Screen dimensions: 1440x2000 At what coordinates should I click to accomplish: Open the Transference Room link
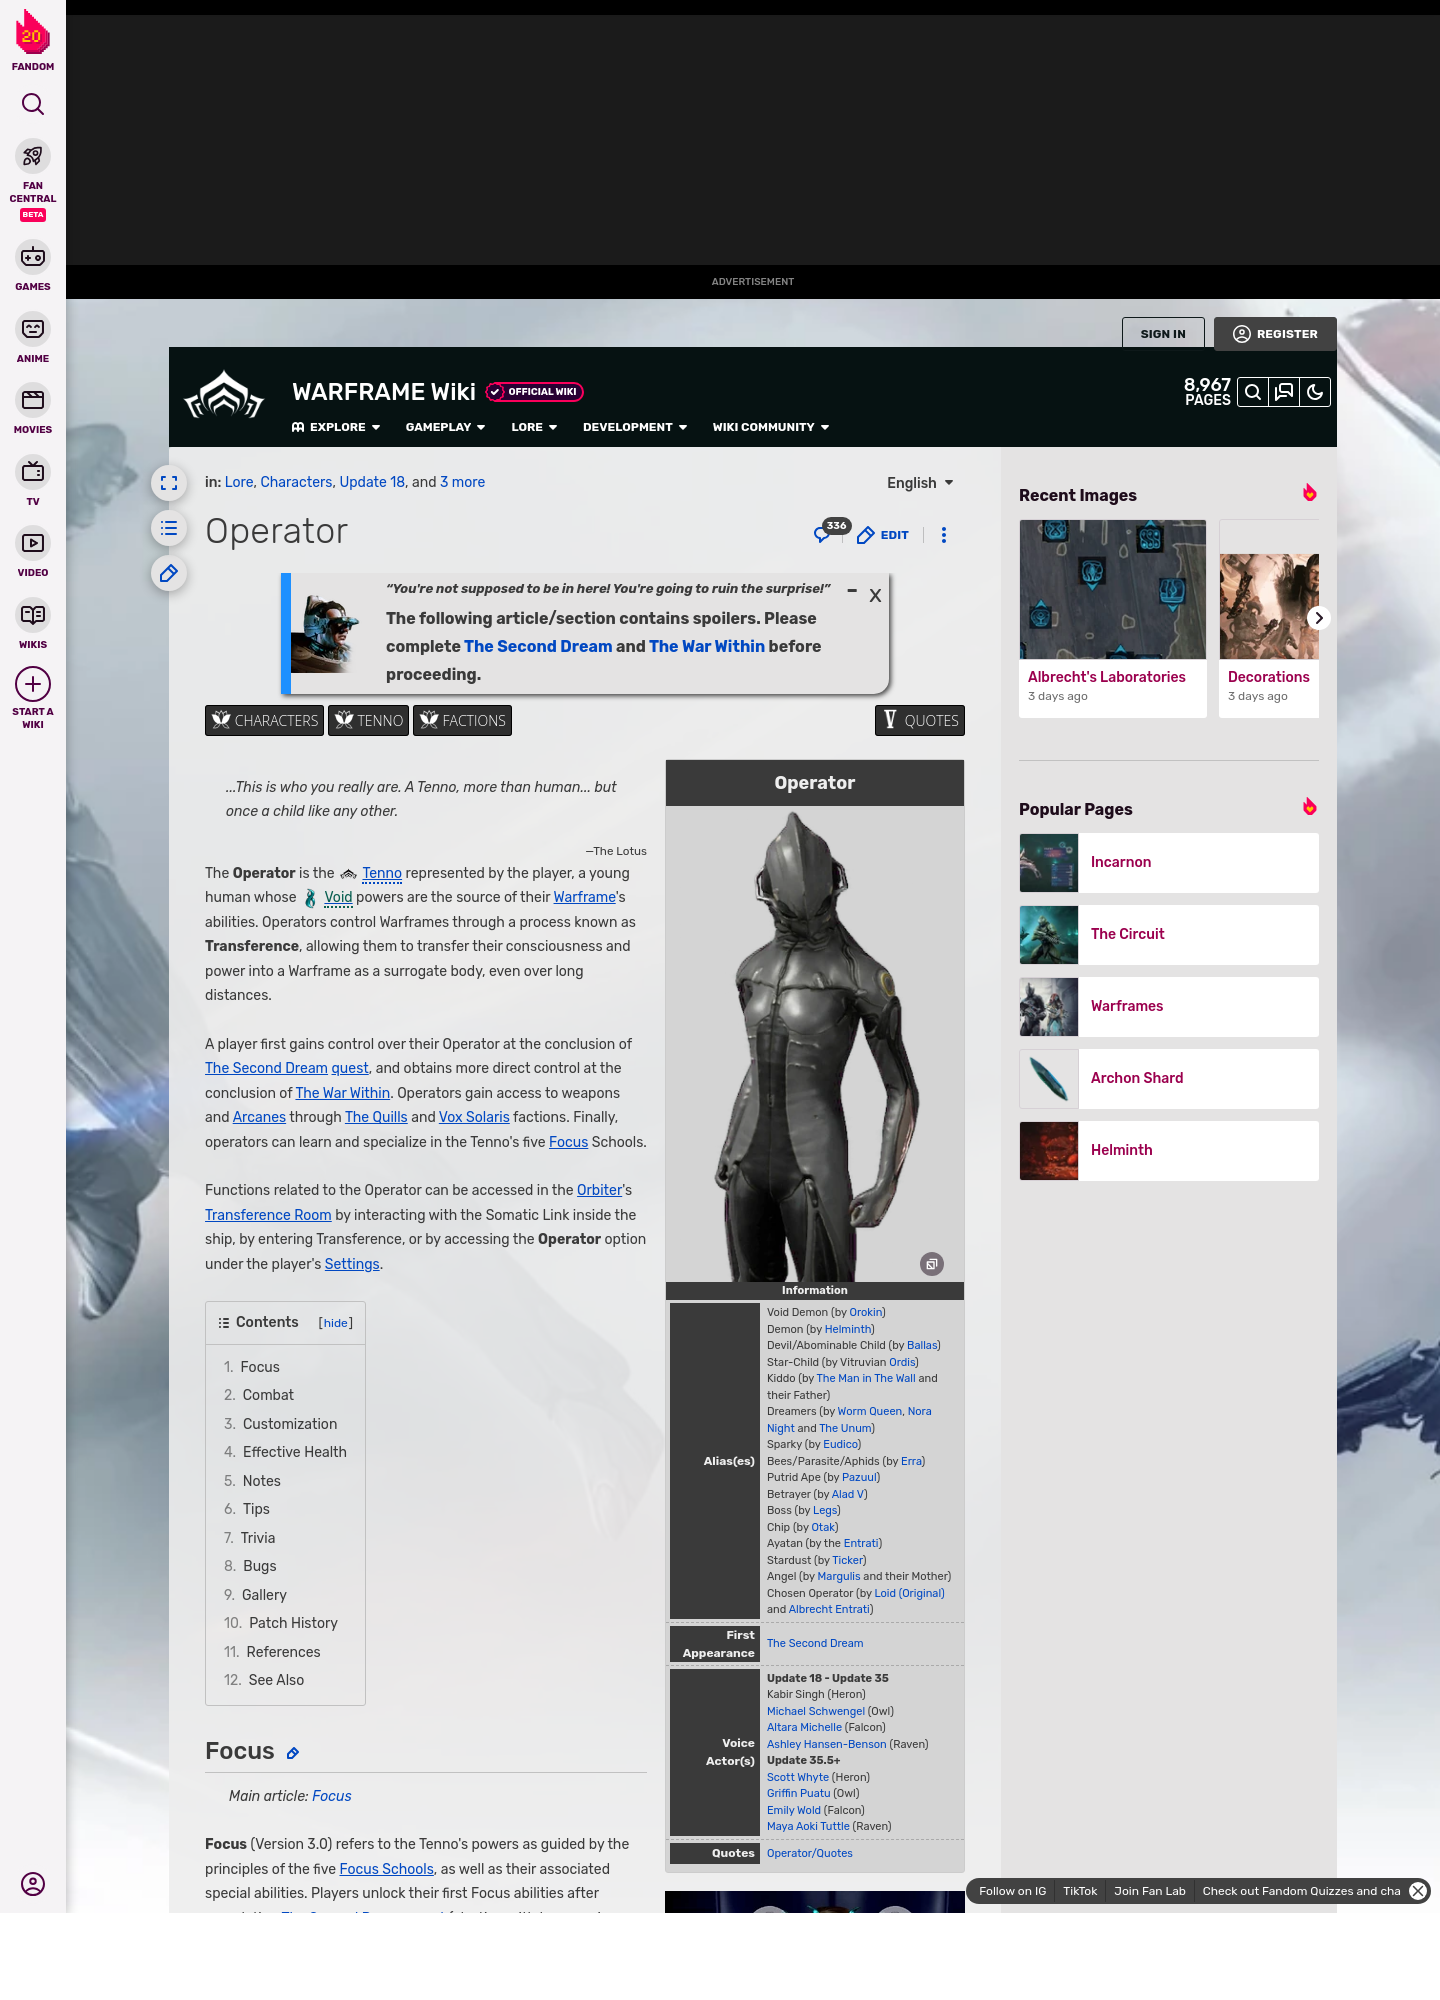pyautogui.click(x=268, y=1215)
